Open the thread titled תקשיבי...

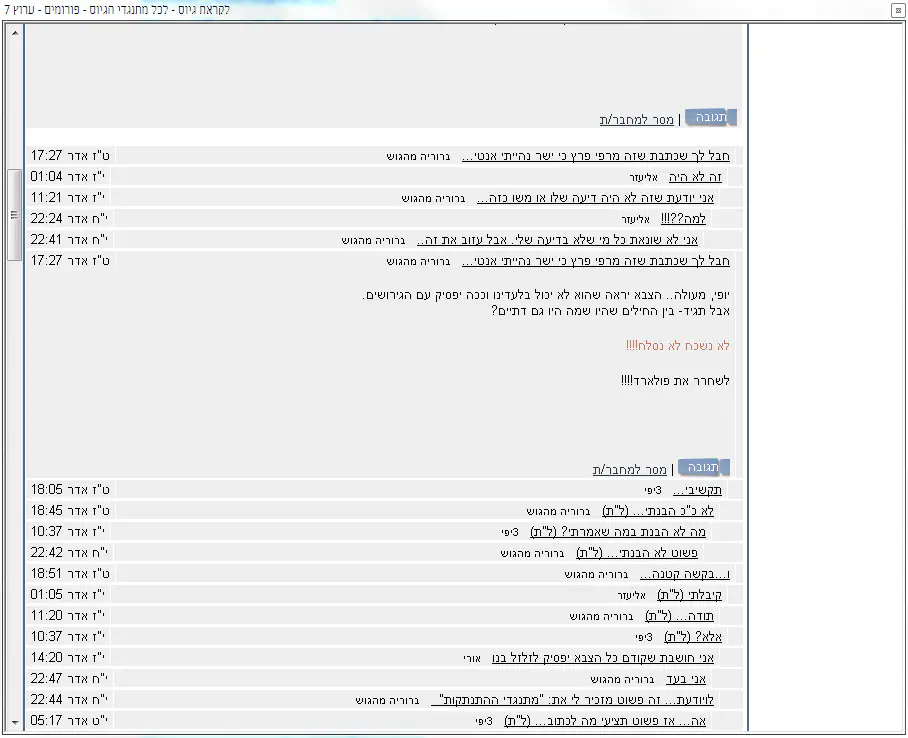(x=697, y=490)
